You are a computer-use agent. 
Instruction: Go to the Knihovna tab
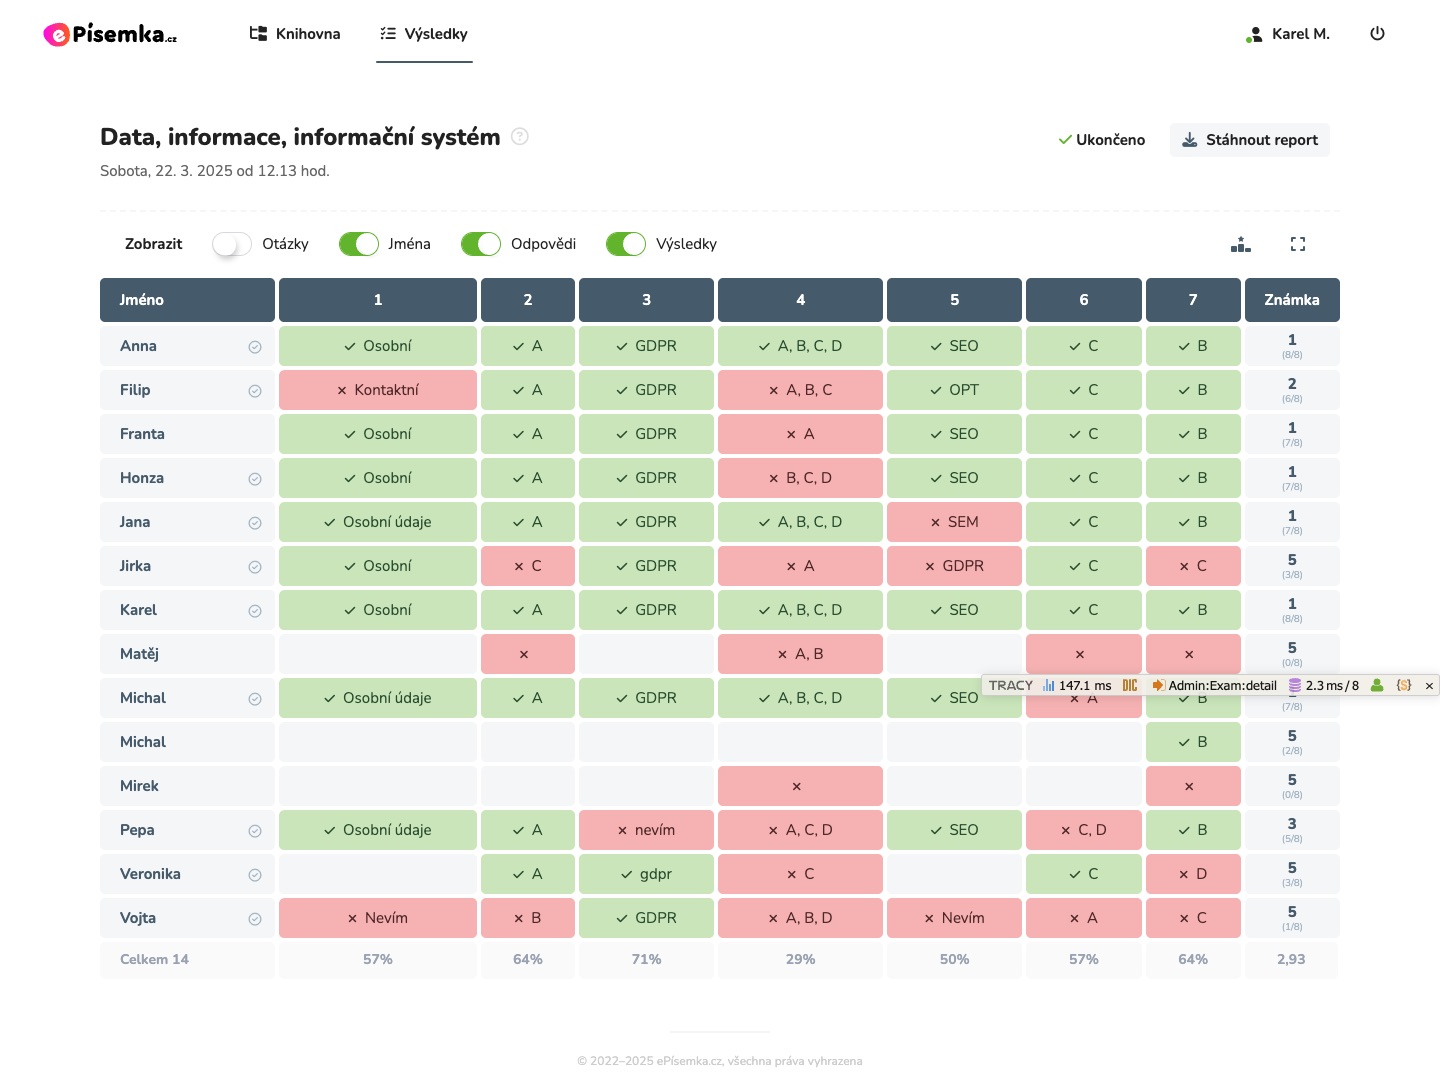click(295, 34)
